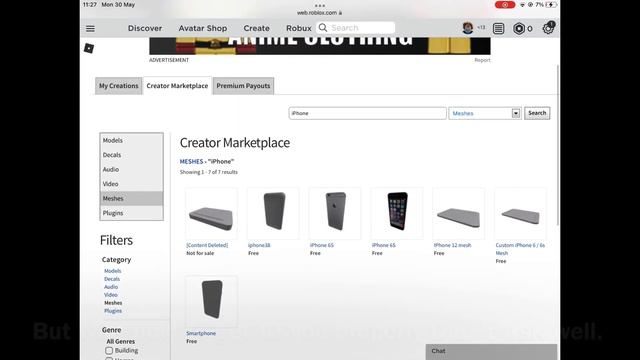Open the Create menu item
This screenshot has width=640, height=360.
point(256,28)
